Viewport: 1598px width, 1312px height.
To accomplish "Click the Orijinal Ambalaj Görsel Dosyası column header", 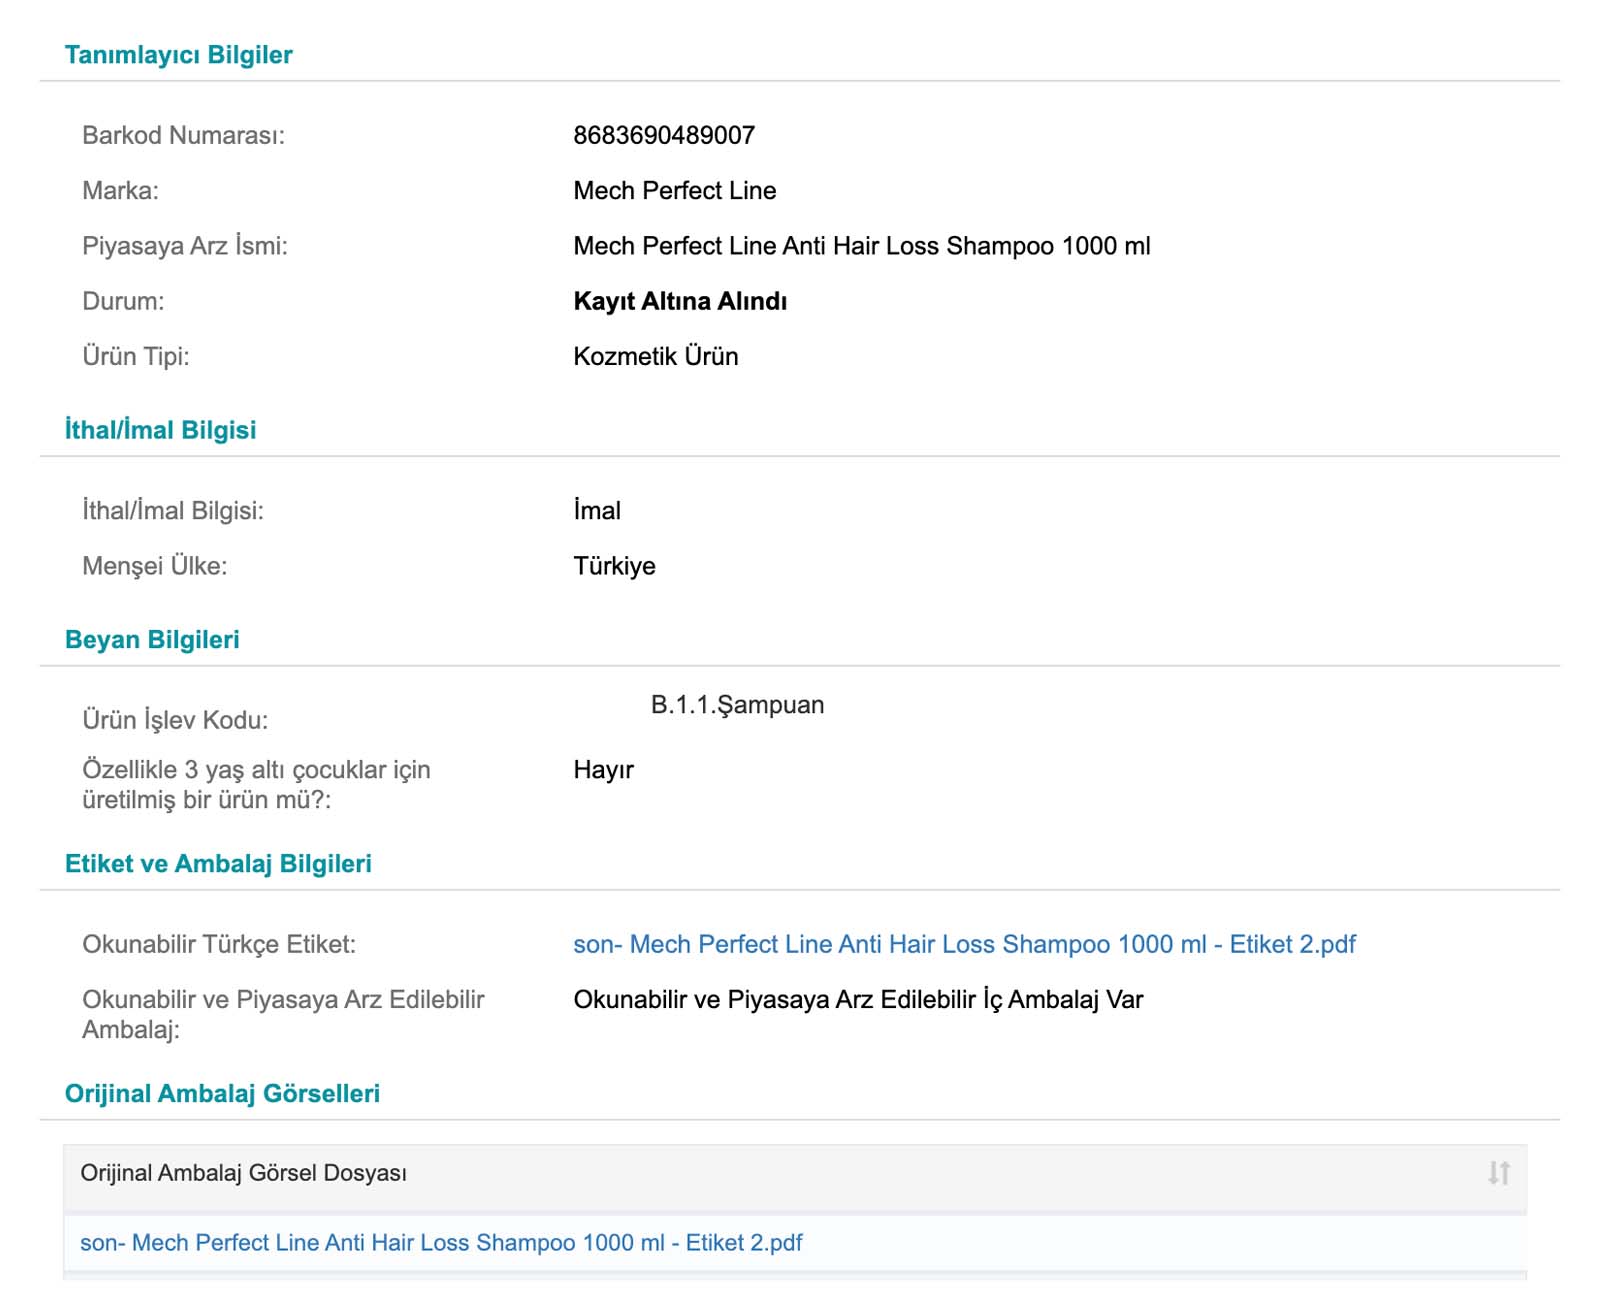I will 244,1173.
